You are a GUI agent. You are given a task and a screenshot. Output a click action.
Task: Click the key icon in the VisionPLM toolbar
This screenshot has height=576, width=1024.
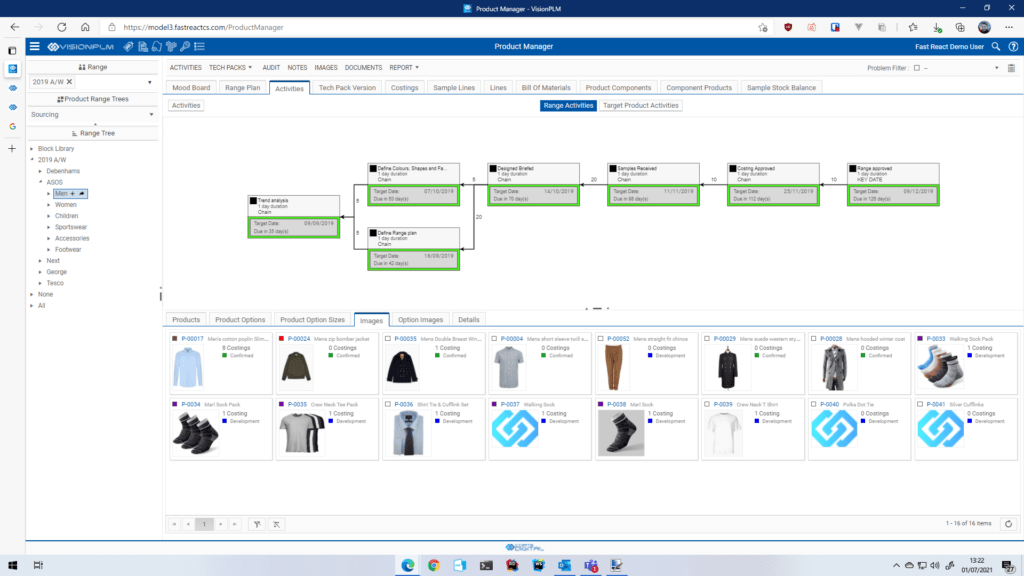pos(185,46)
